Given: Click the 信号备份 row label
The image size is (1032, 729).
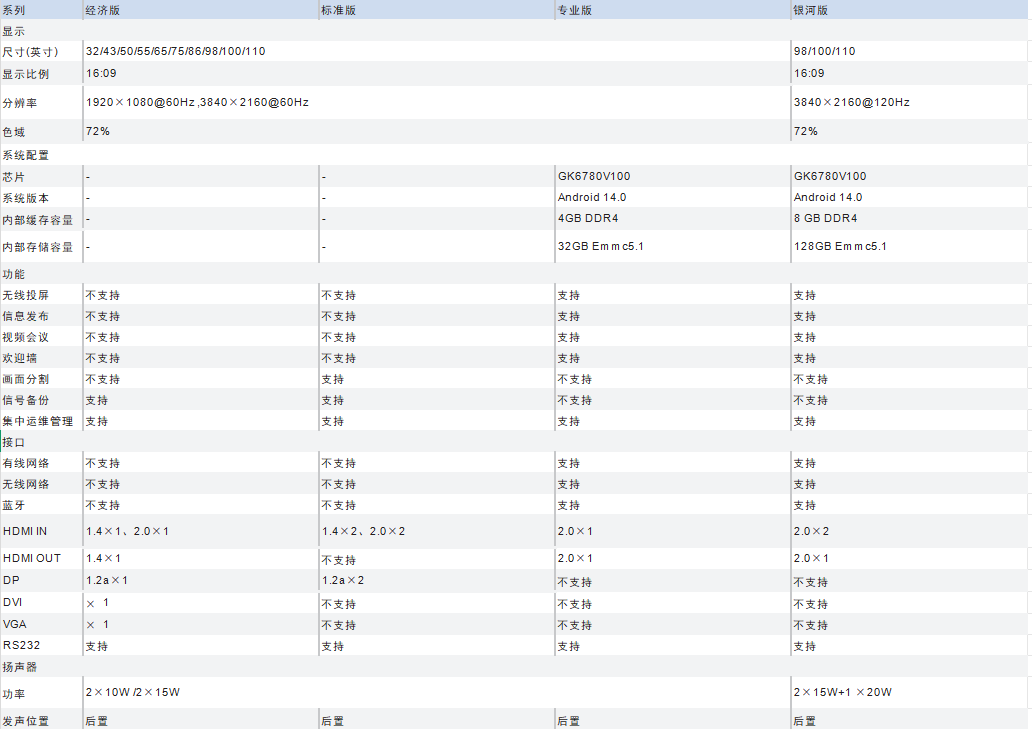Looking at the screenshot, I should click(26, 401).
